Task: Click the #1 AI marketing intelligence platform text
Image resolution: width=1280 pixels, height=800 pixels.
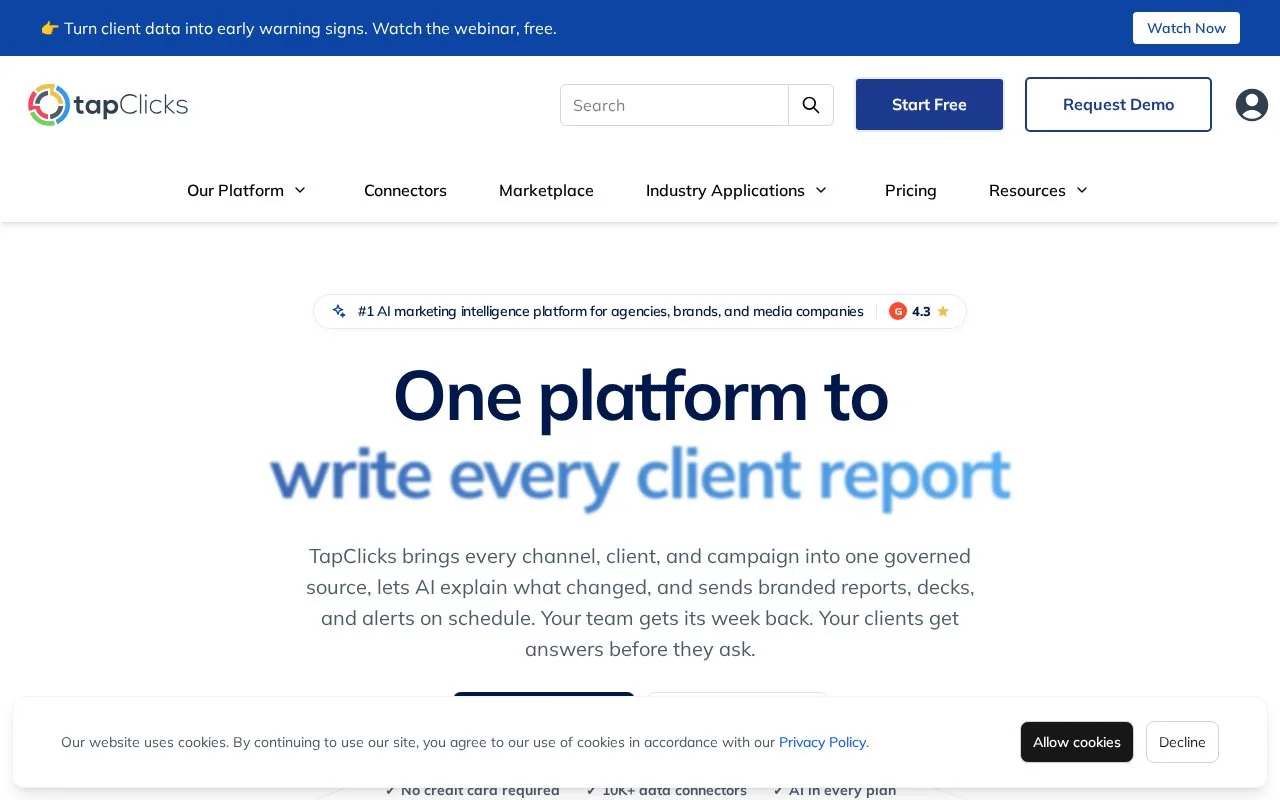Action: 611,311
